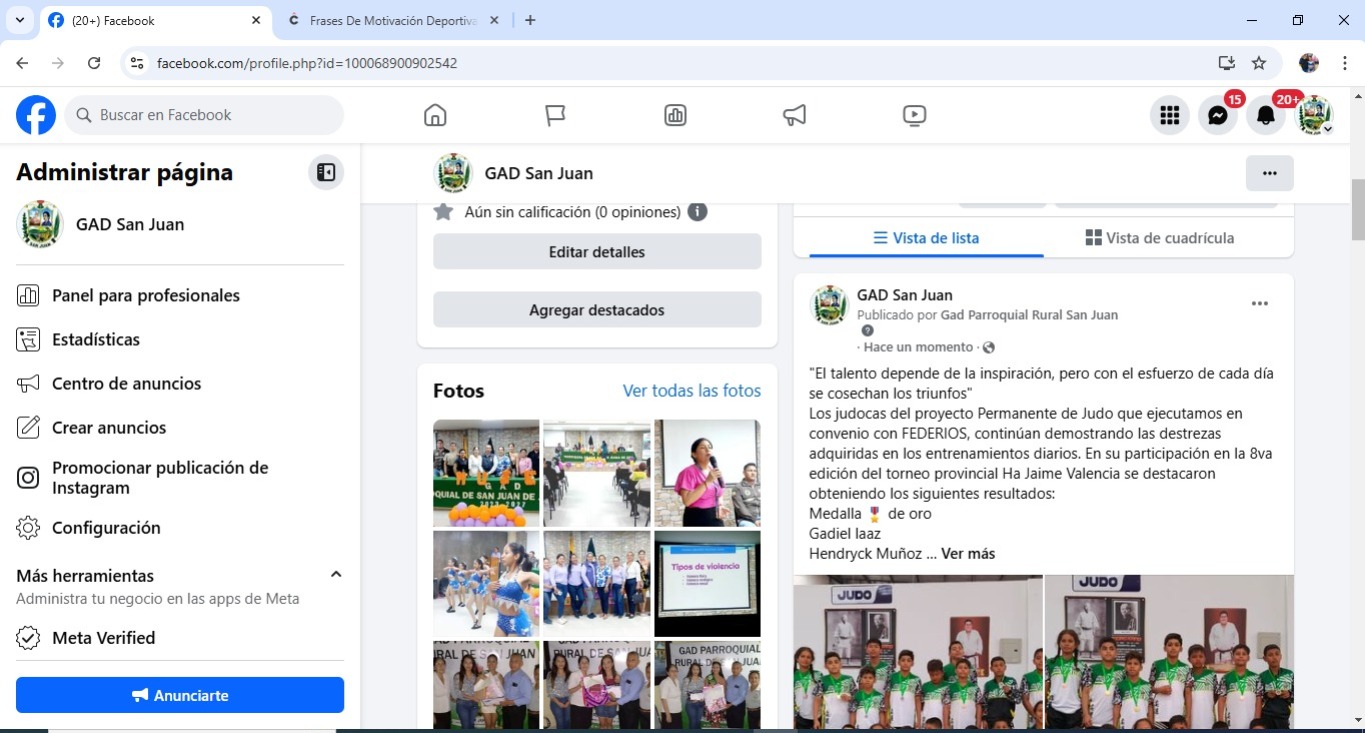Open the ads megaphone icon in top navigation

(794, 116)
